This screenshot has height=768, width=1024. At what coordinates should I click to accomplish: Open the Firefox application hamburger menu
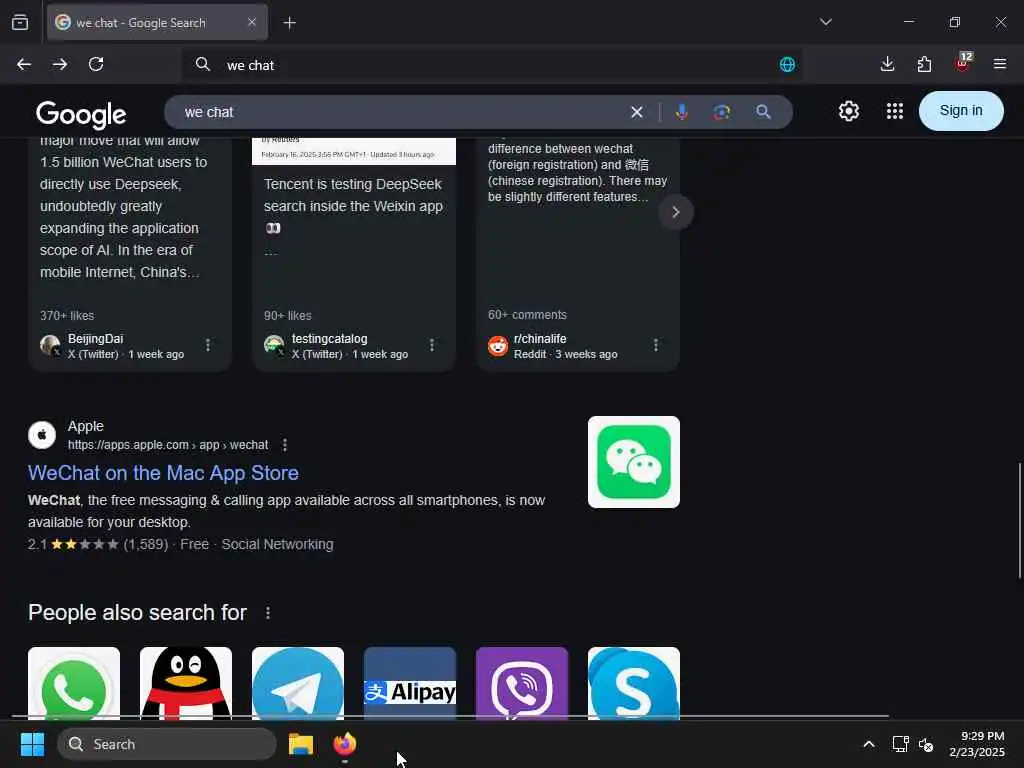[x=999, y=64]
